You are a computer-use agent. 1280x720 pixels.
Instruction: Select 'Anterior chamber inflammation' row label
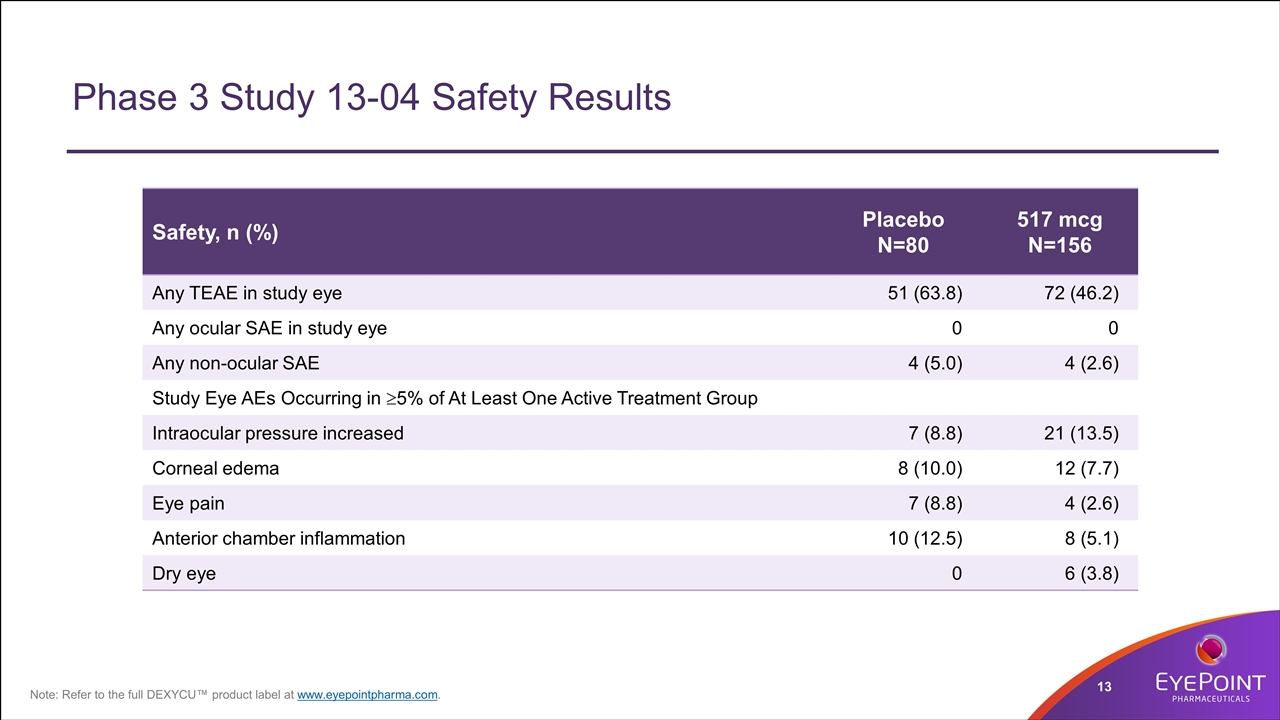(x=278, y=538)
